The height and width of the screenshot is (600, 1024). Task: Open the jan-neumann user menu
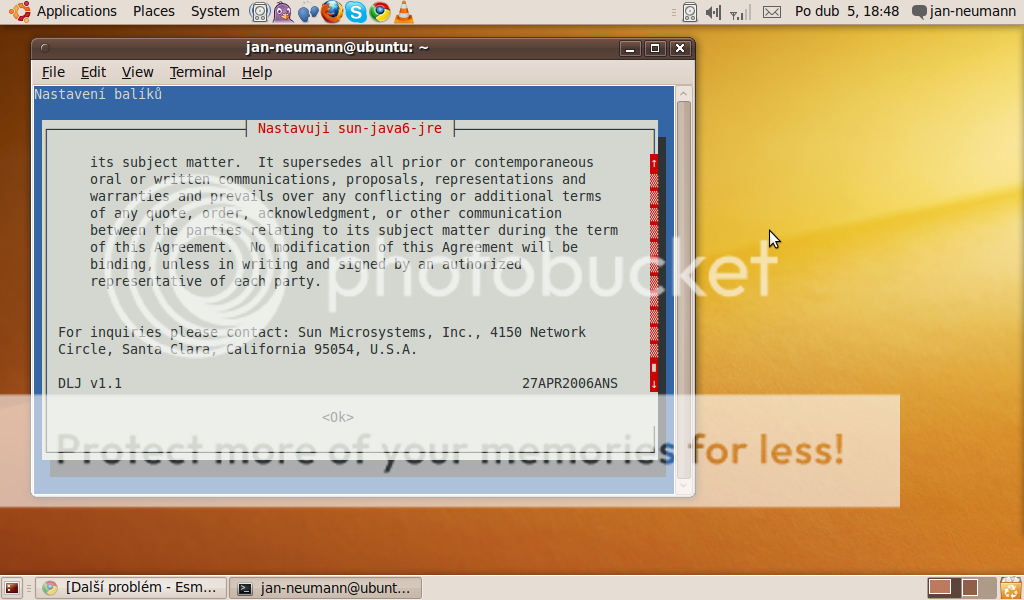963,11
